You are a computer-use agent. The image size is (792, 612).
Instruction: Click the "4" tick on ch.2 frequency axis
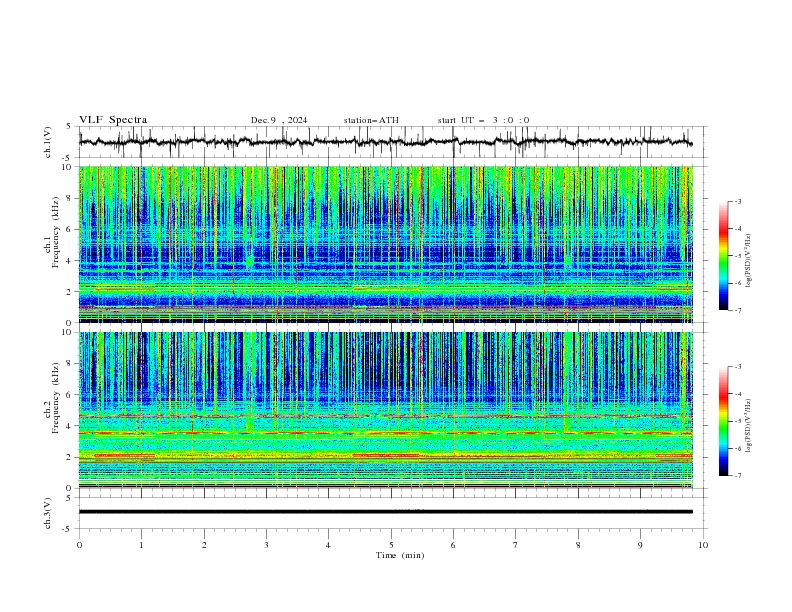(x=70, y=426)
